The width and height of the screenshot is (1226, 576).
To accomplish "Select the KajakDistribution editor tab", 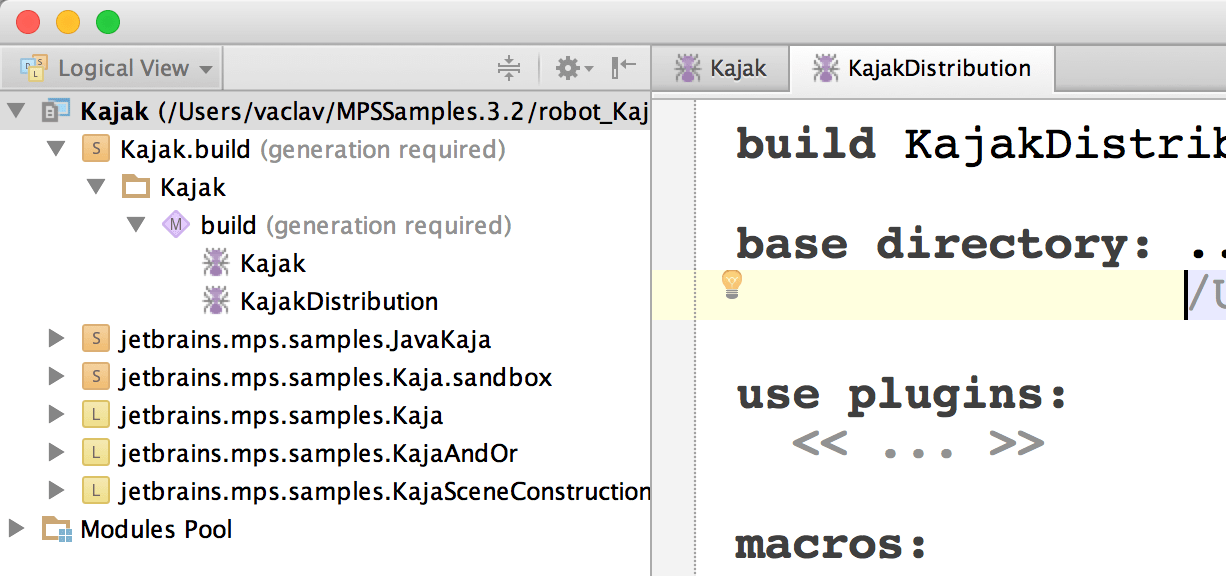I will [x=922, y=68].
